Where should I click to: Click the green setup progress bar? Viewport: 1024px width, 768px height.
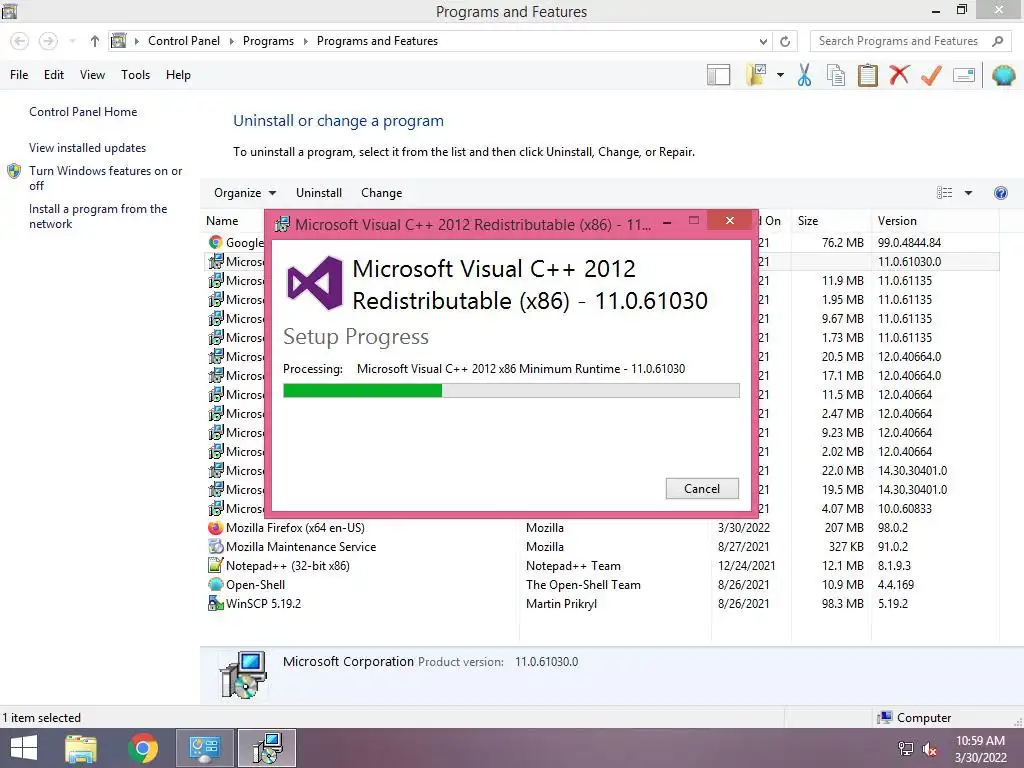coord(362,391)
